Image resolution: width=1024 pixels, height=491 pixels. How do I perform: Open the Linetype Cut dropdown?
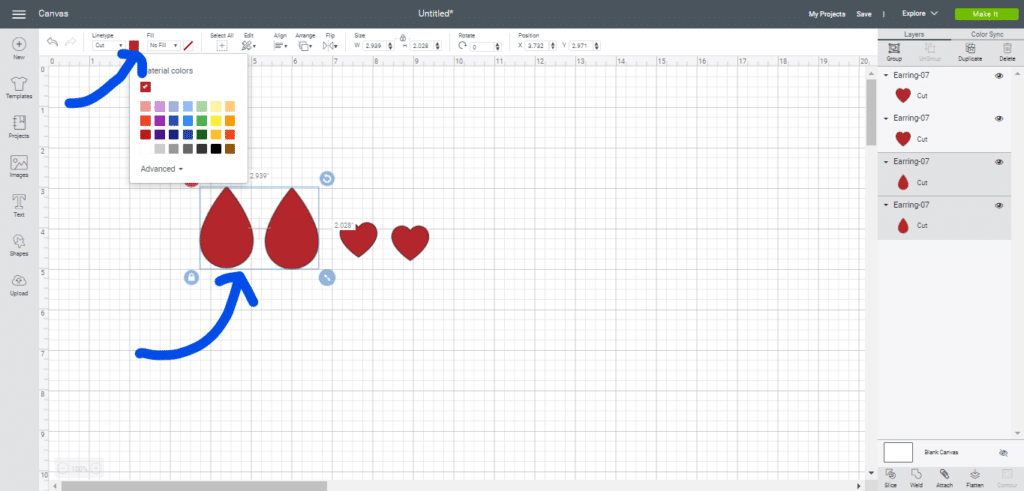pyautogui.click(x=109, y=46)
